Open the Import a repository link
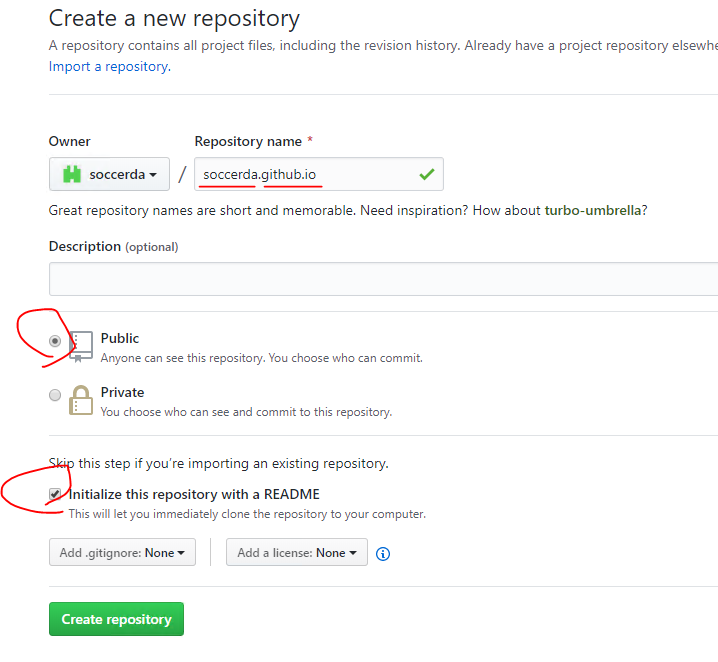Screen dimensions: 718x662 pyautogui.click(x=110, y=66)
